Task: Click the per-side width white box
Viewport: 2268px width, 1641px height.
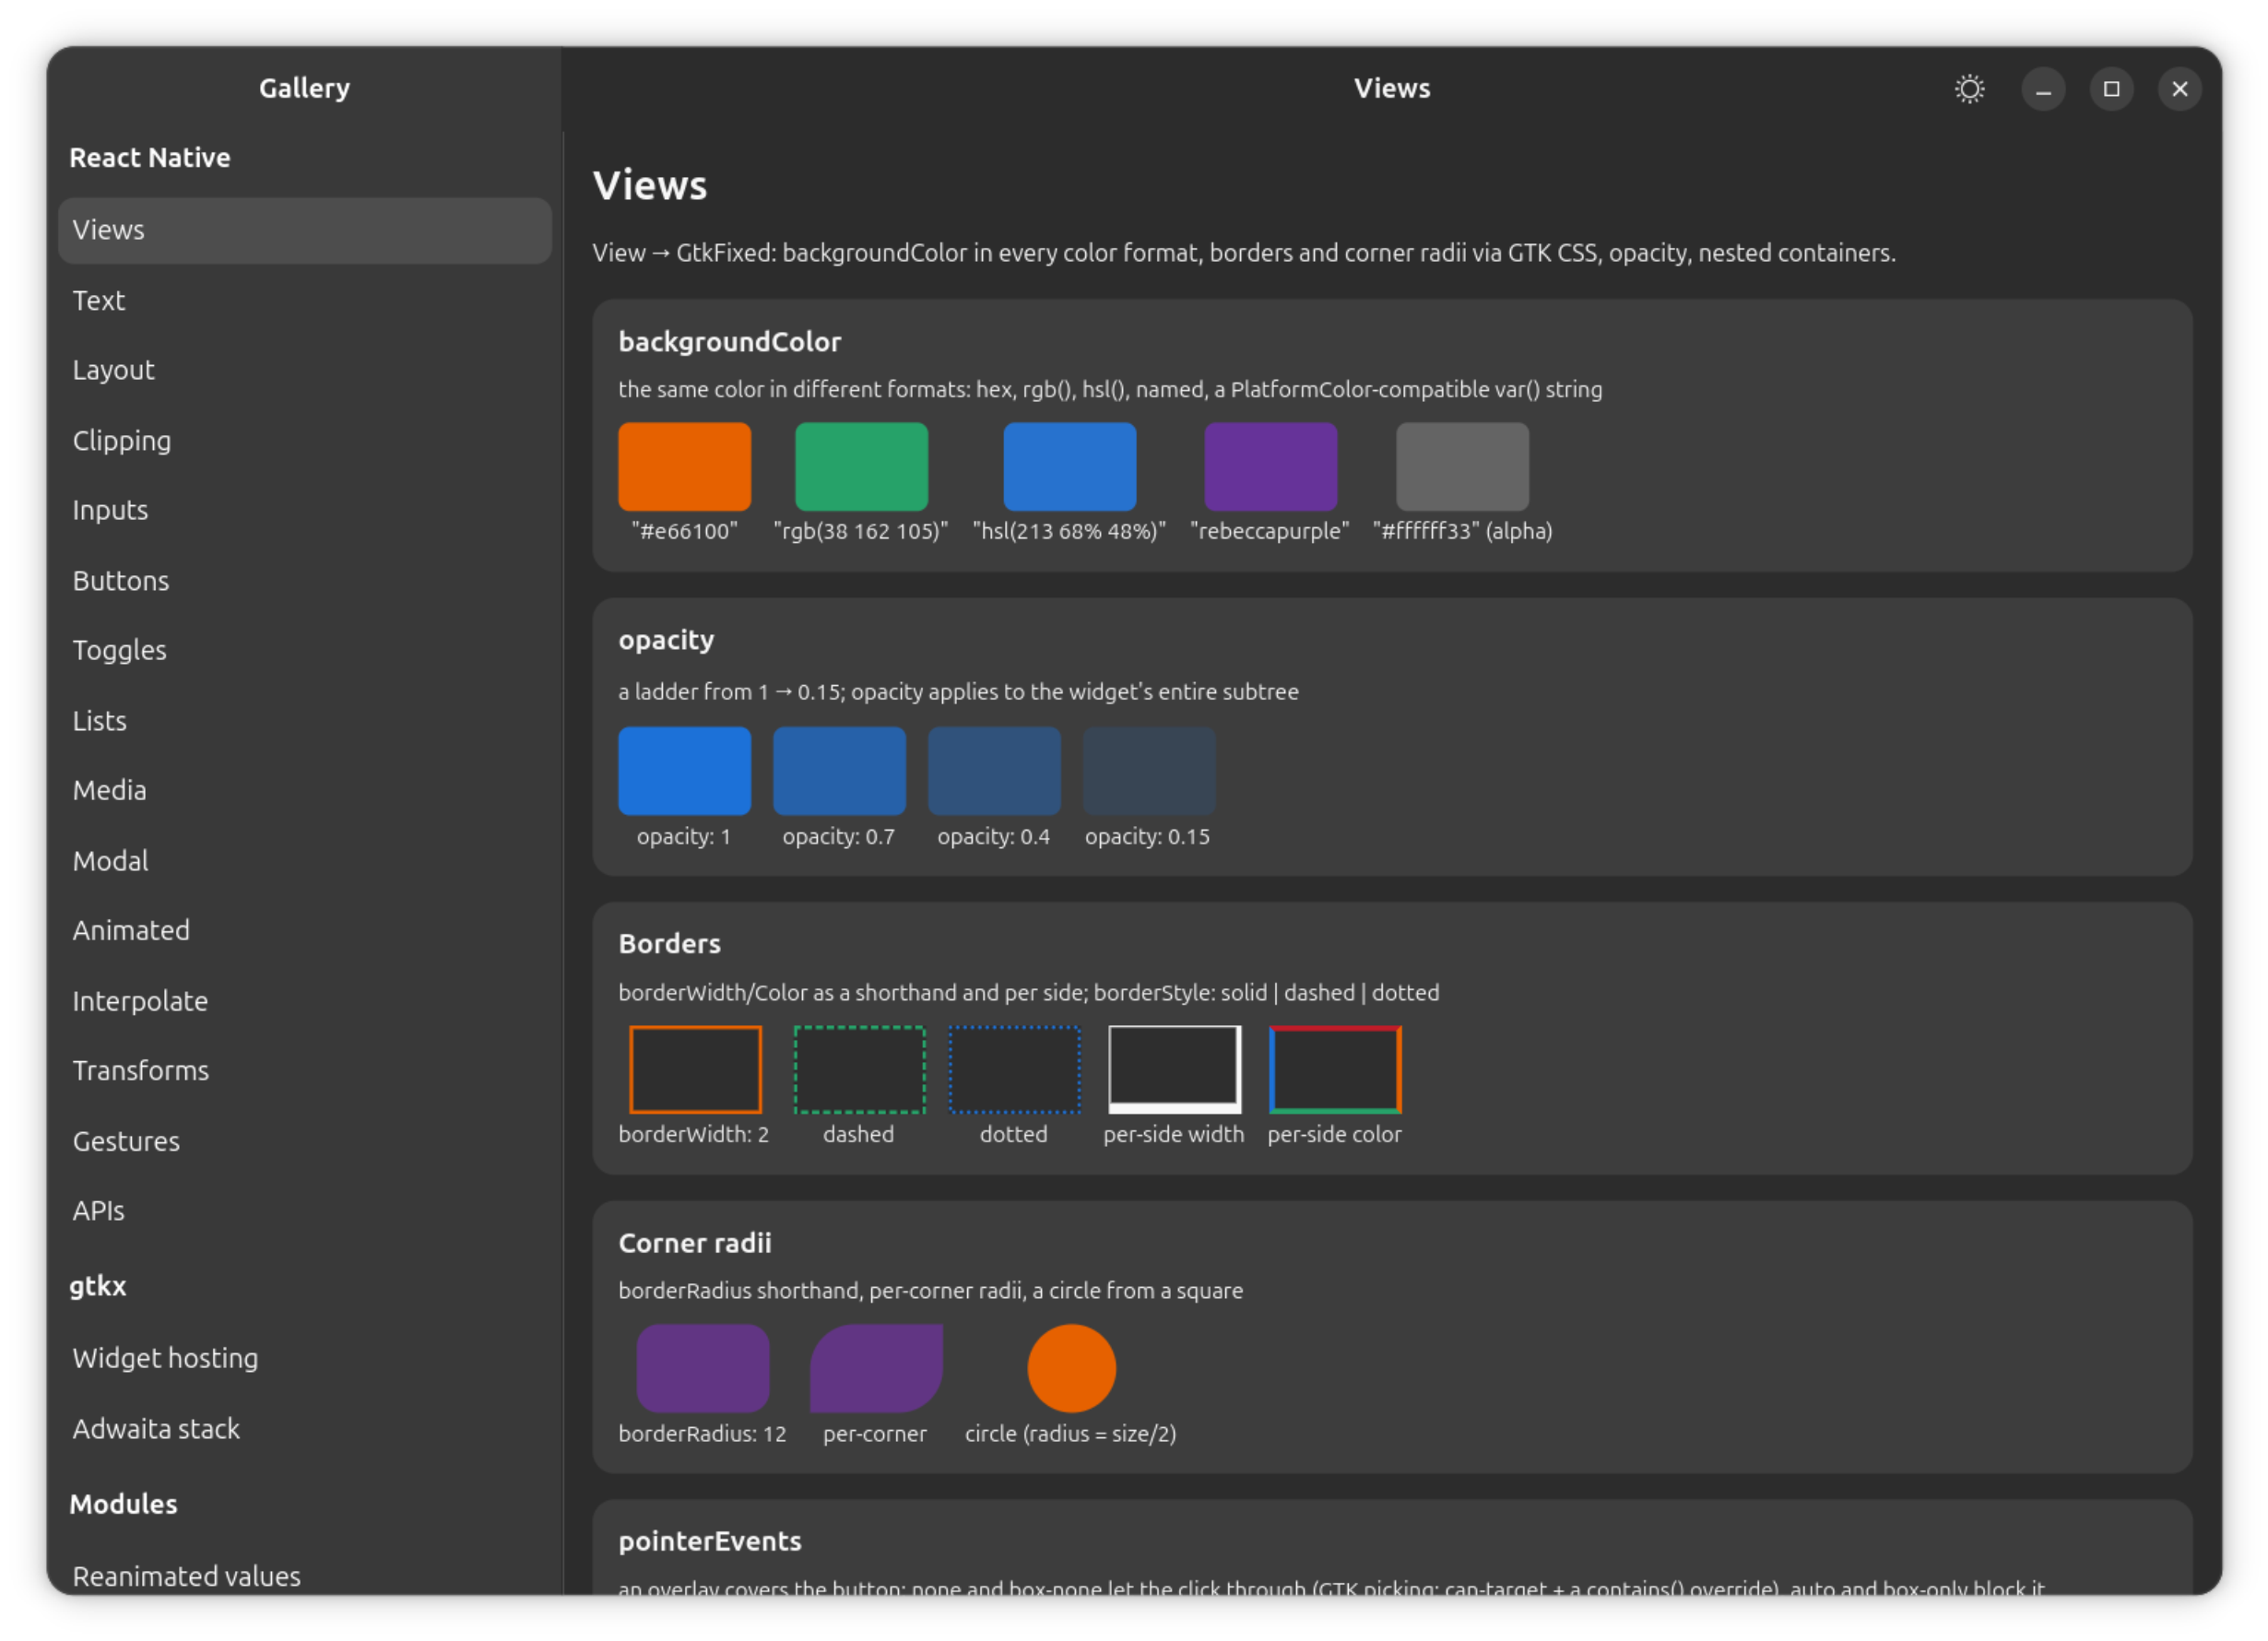Action: pos(1174,1069)
